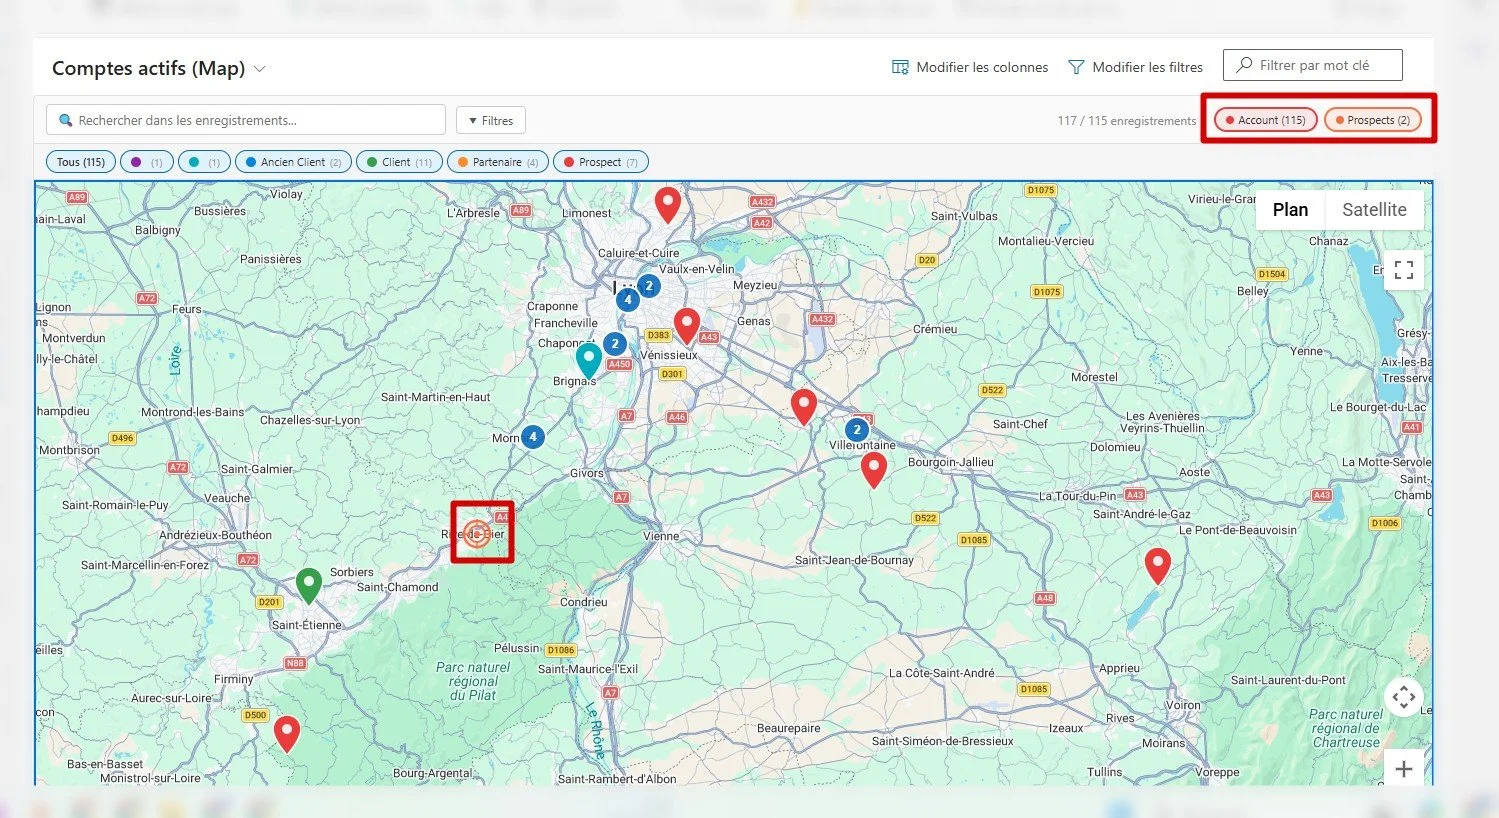Viewport: 1499px width, 818px height.
Task: Click the red pin northwest of Villefontaine
Action: tap(804, 407)
